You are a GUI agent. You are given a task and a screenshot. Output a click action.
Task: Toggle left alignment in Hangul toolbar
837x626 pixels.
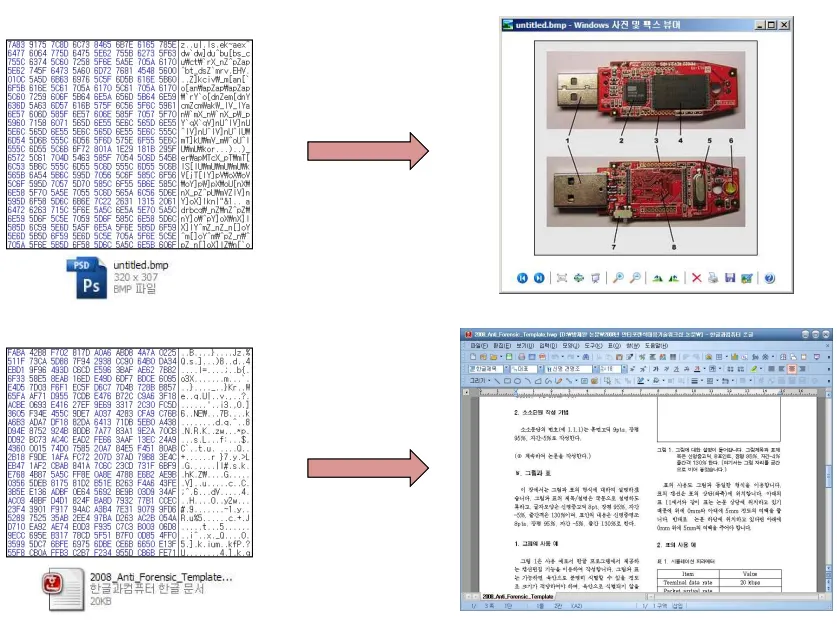(781, 369)
